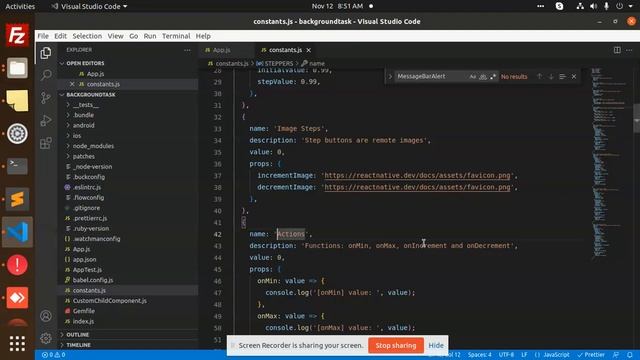The image size is (640, 360).
Task: Open Terminal from the dock
Action: (17, 166)
